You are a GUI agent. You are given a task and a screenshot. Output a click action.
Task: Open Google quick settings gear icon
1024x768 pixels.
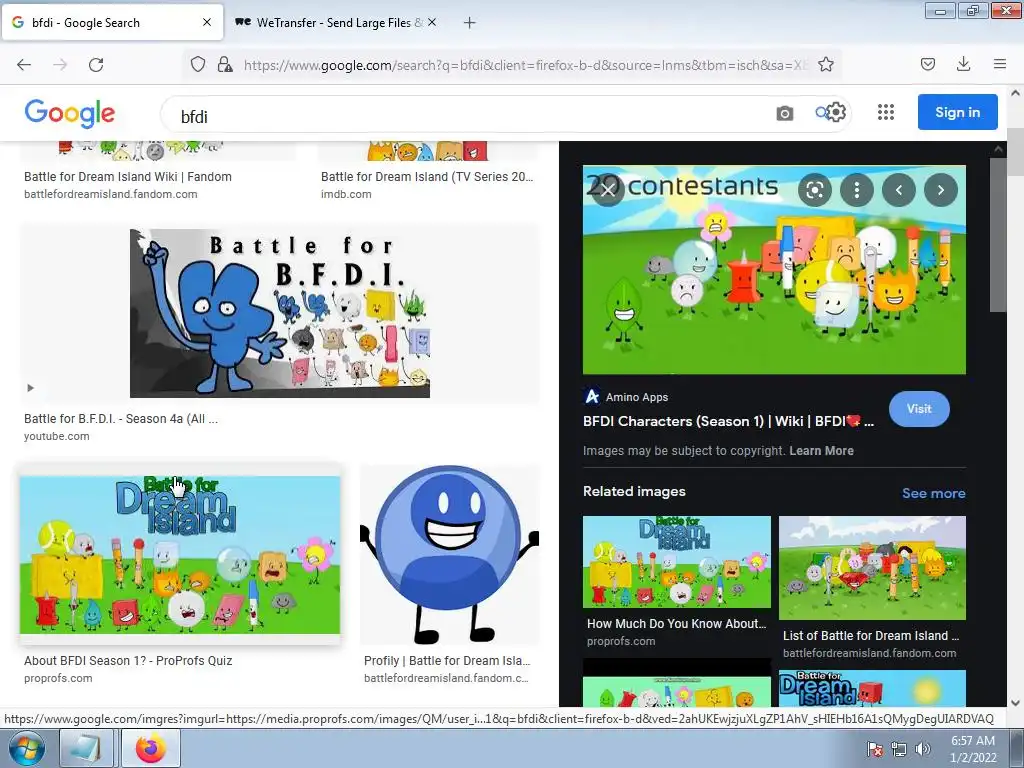(837, 112)
